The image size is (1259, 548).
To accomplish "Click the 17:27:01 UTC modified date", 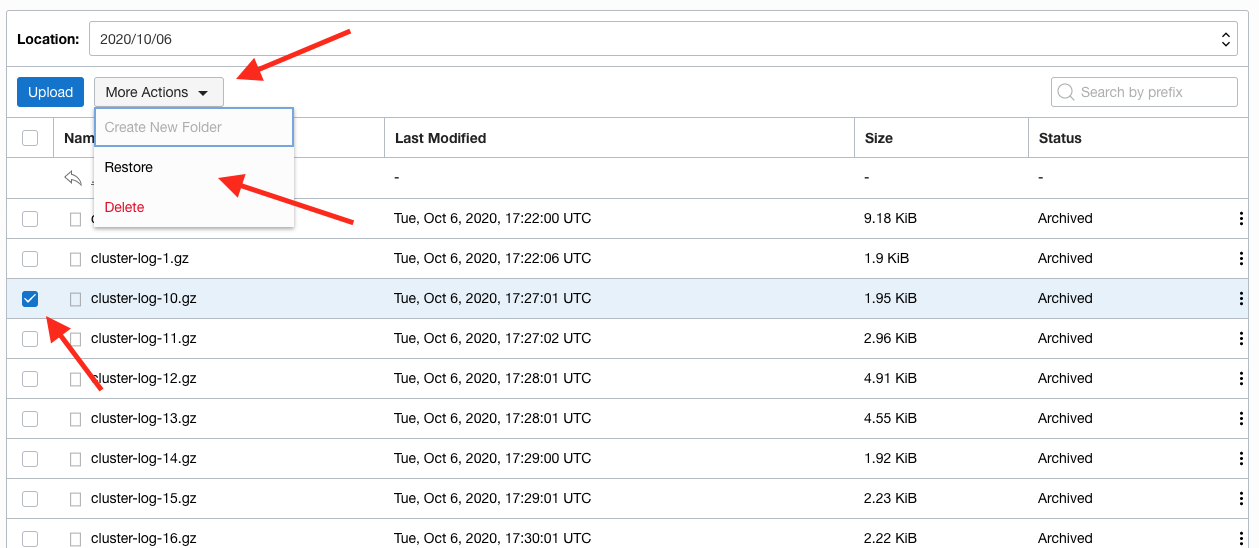I will (x=493, y=298).
